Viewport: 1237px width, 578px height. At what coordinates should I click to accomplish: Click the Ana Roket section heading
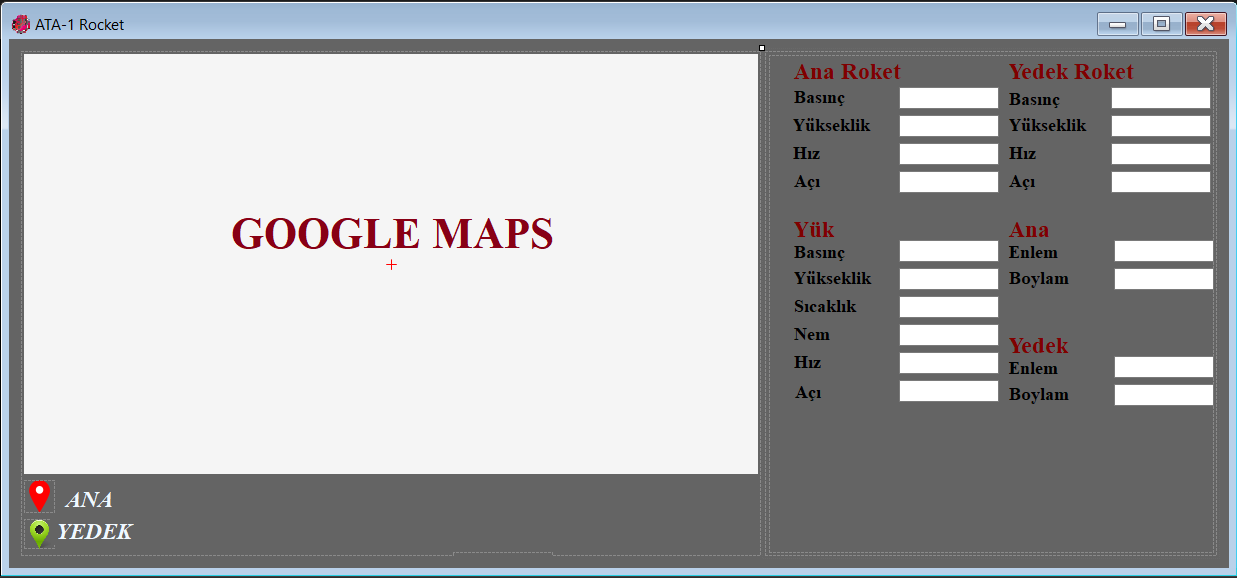point(847,72)
